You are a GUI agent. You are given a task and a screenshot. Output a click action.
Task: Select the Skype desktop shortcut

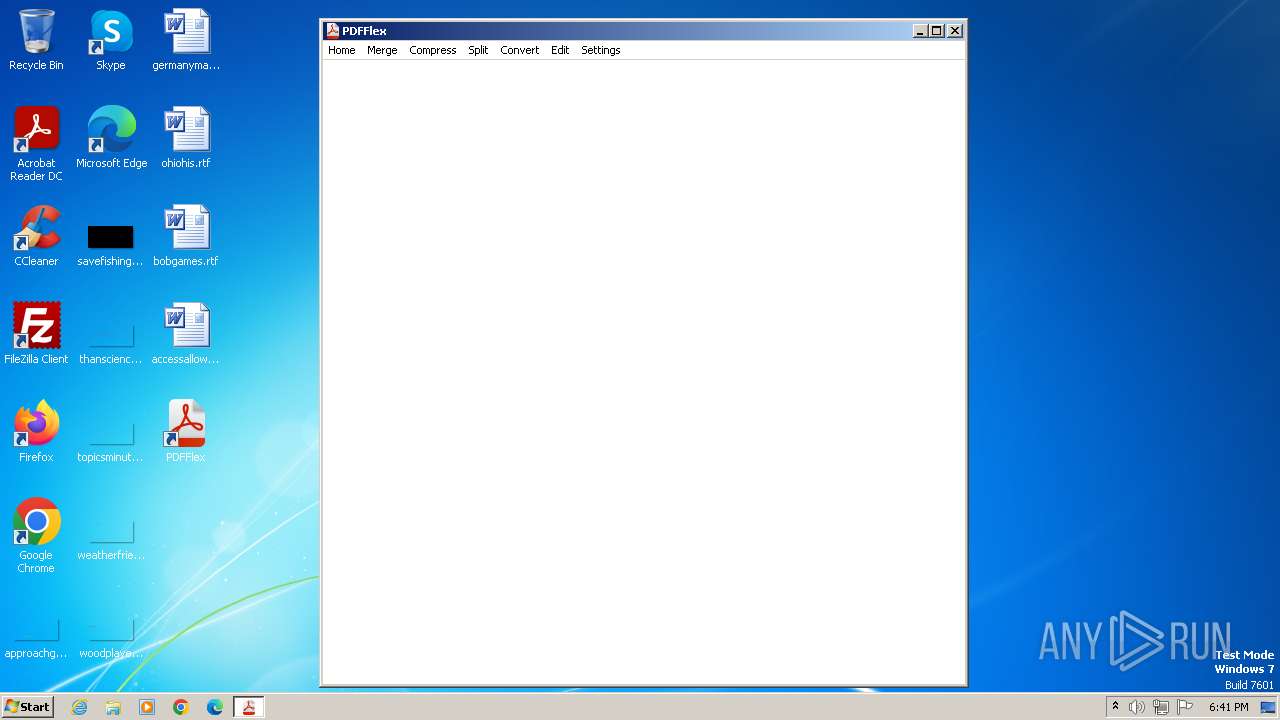click(x=111, y=40)
